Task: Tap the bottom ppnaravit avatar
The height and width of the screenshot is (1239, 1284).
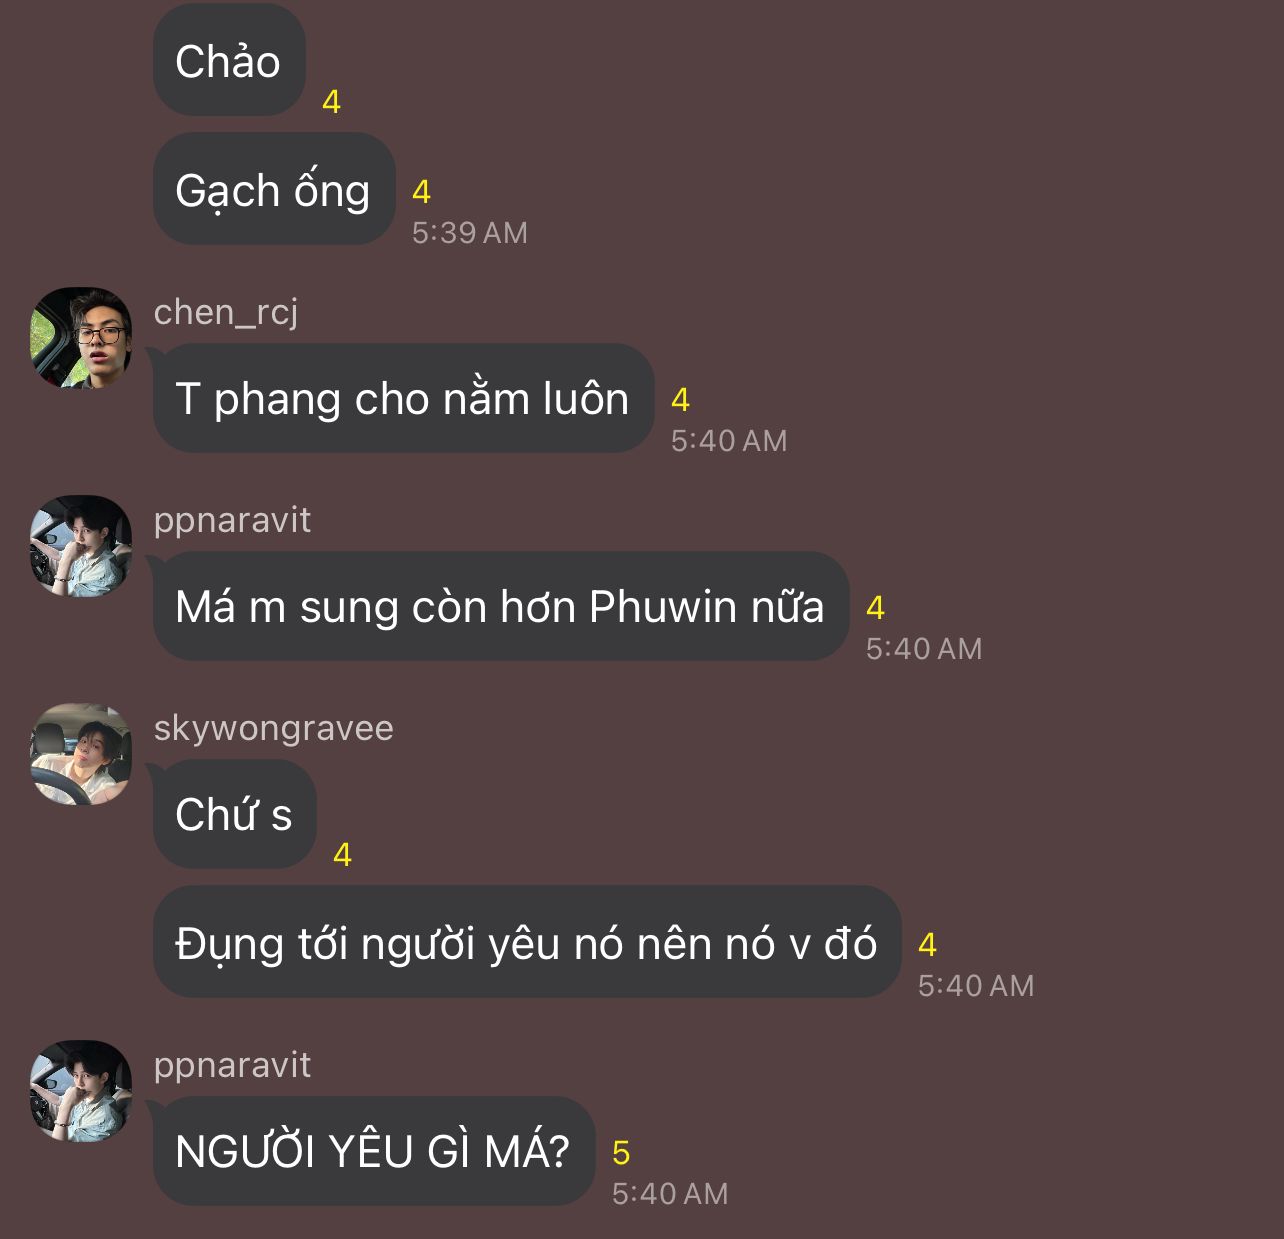Action: 81,1091
